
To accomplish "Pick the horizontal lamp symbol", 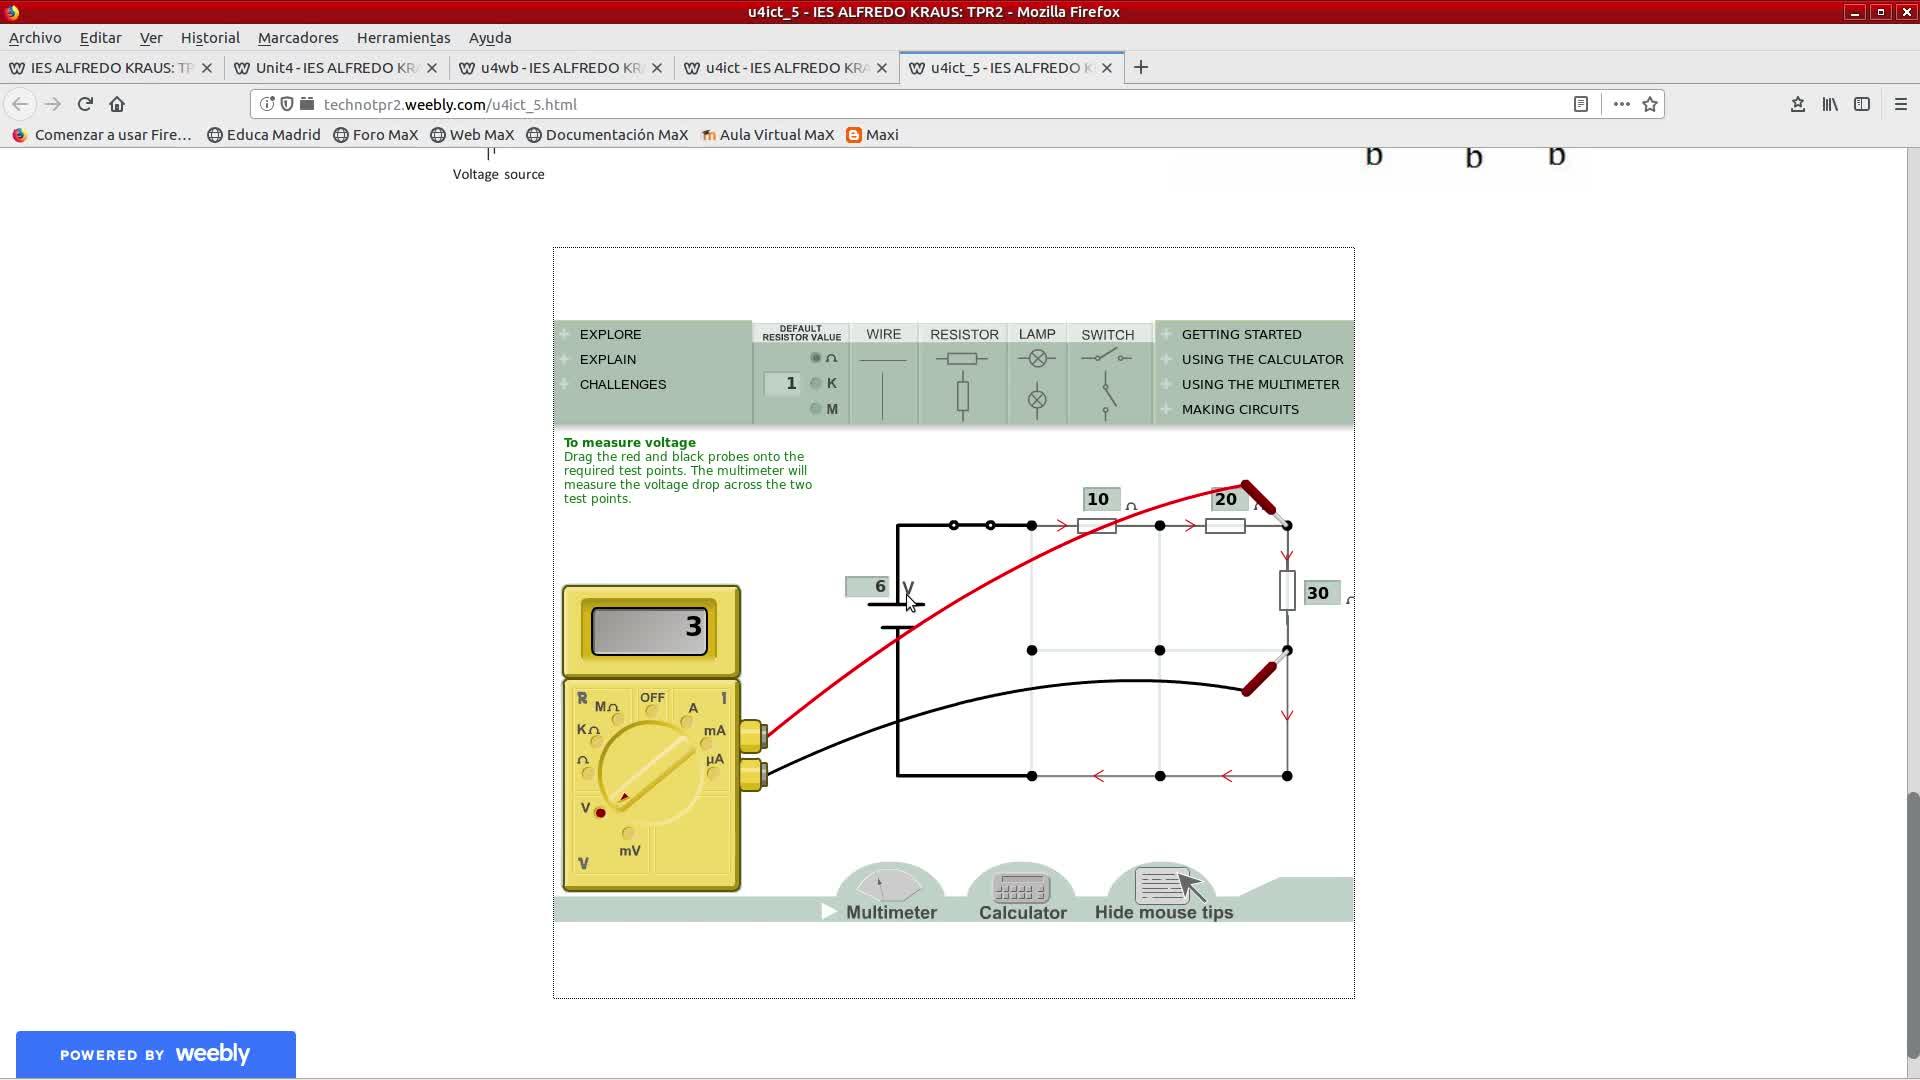I will click(1037, 359).
